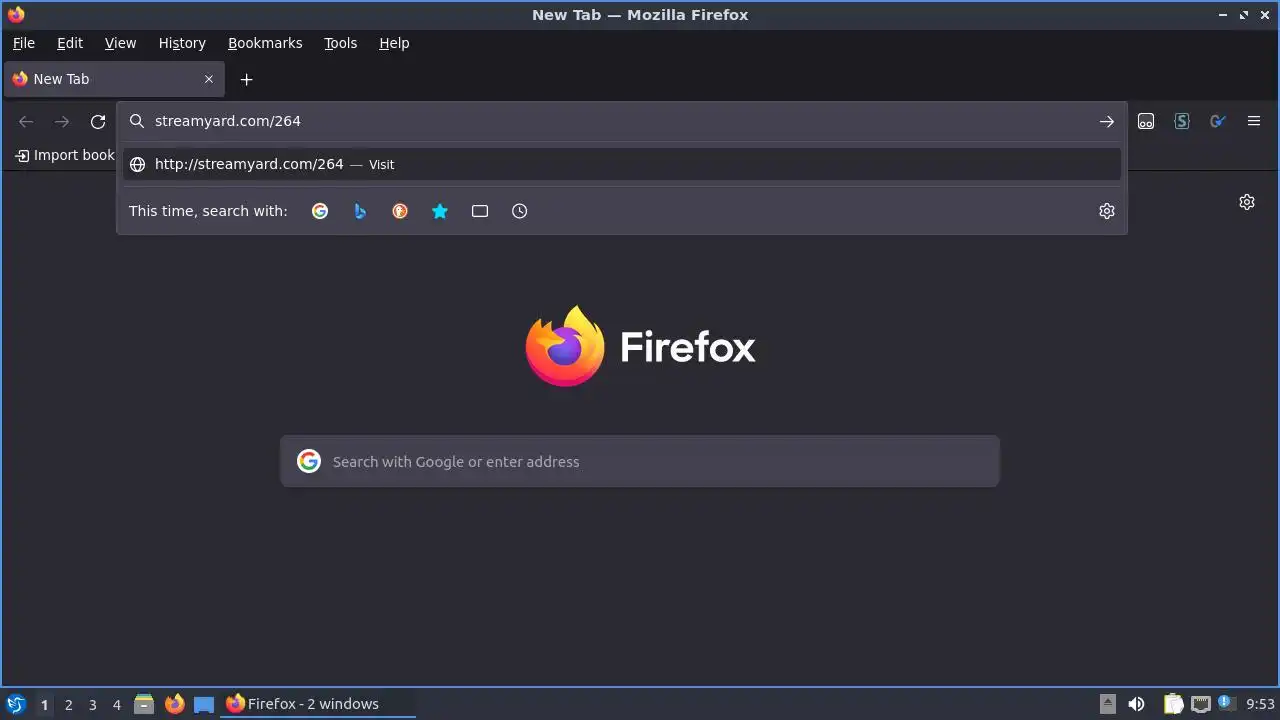Viewport: 1280px width, 720px height.
Task: Click Search with Google or enter address box
Action: (x=640, y=461)
